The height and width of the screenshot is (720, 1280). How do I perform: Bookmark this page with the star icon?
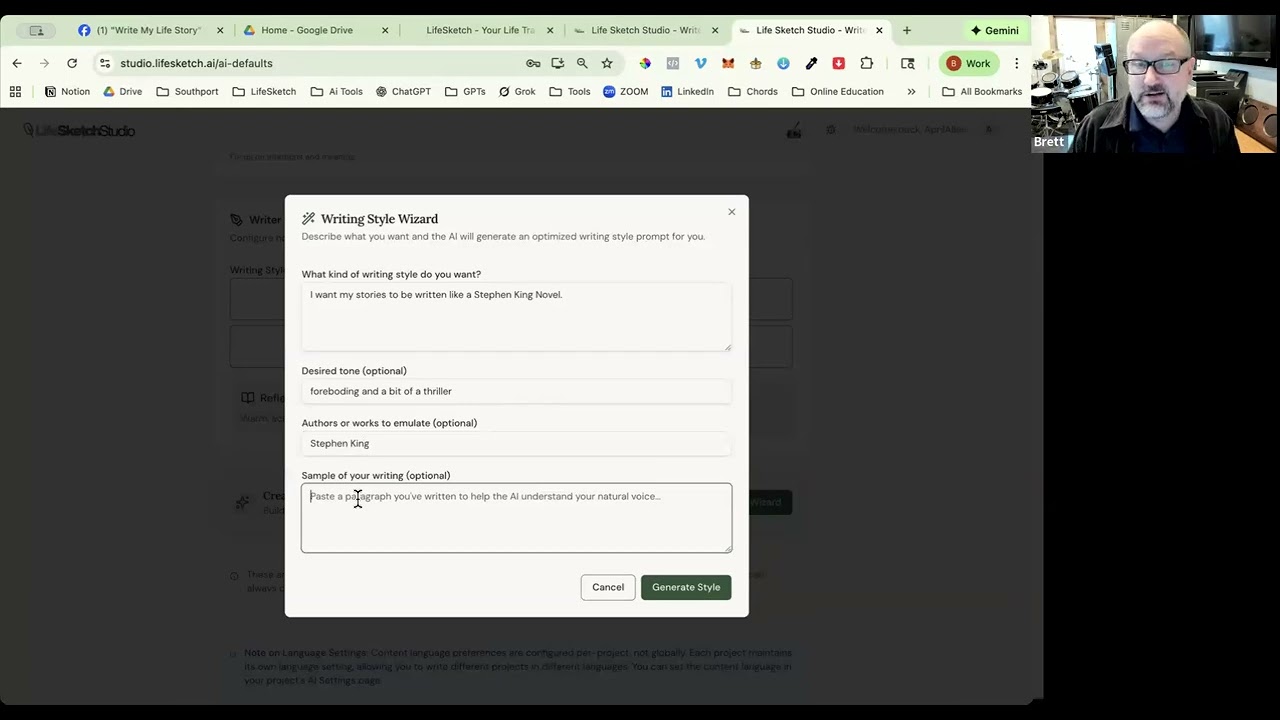pos(607,63)
